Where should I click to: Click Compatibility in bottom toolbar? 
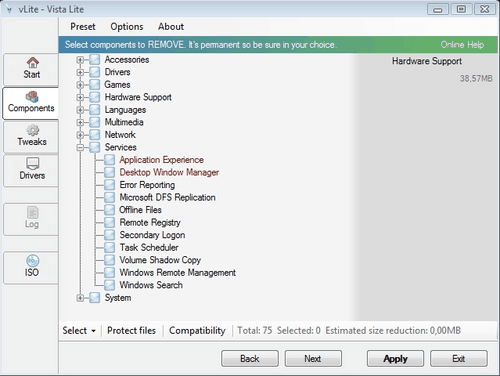(197, 330)
